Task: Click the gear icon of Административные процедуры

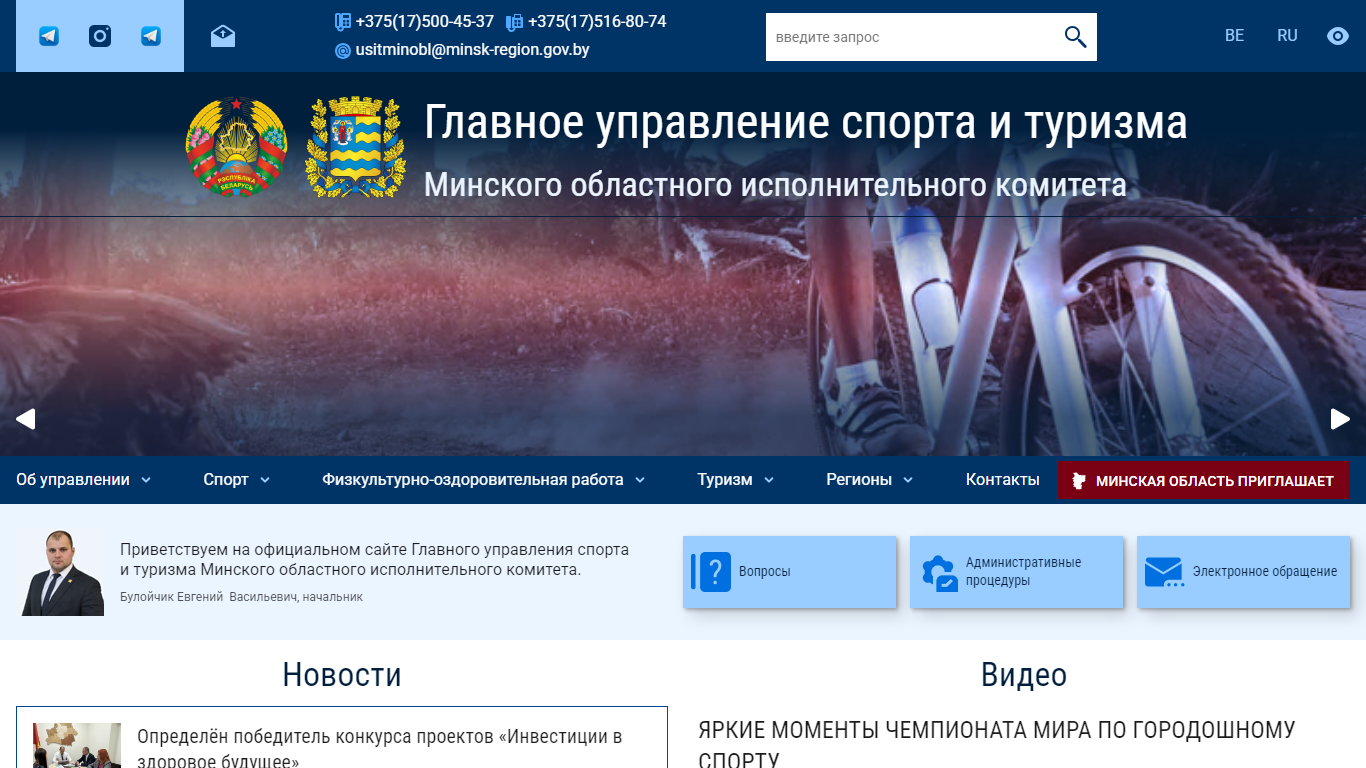Action: [x=940, y=573]
